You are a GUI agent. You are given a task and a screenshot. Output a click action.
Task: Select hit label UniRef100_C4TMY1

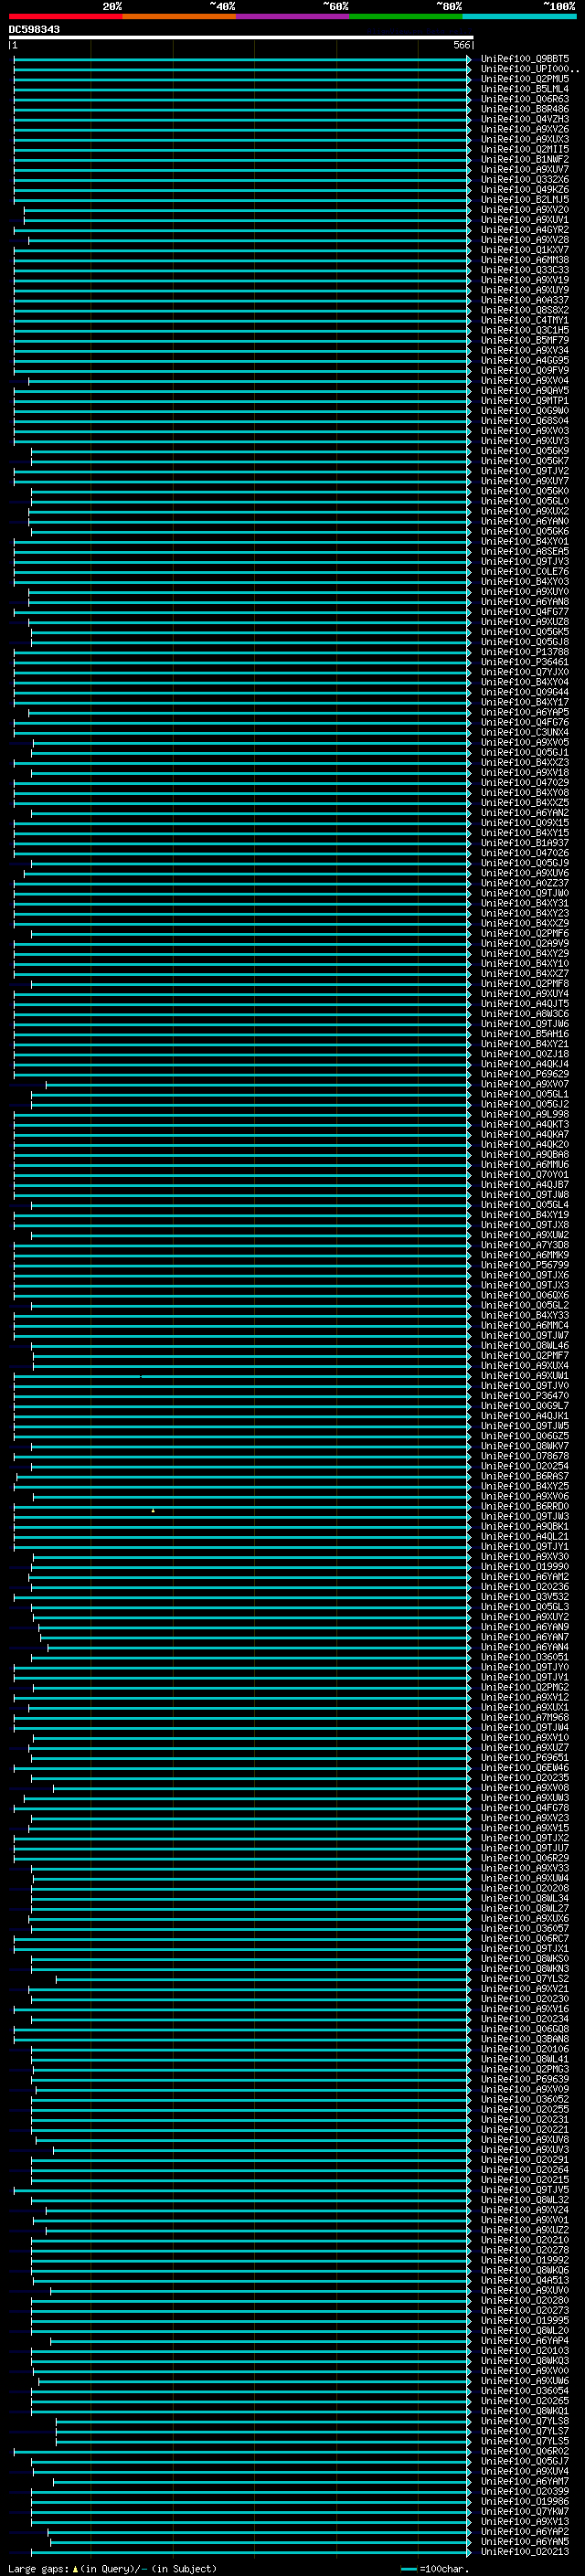[x=525, y=320]
